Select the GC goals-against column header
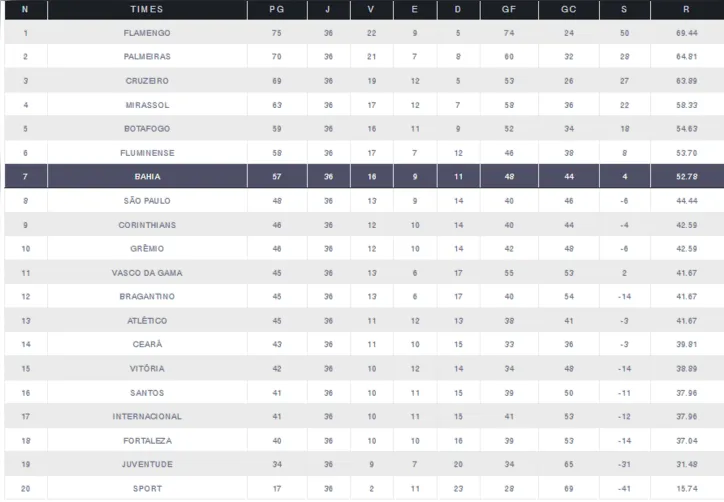 tap(568, 9)
